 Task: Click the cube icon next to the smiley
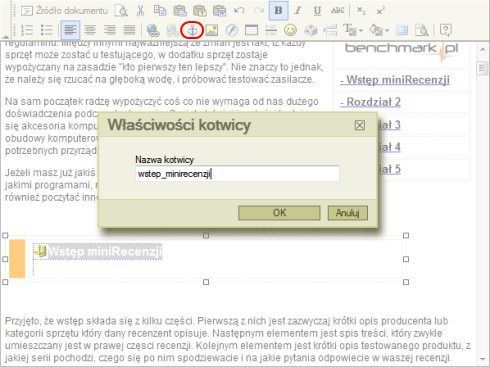pos(310,30)
